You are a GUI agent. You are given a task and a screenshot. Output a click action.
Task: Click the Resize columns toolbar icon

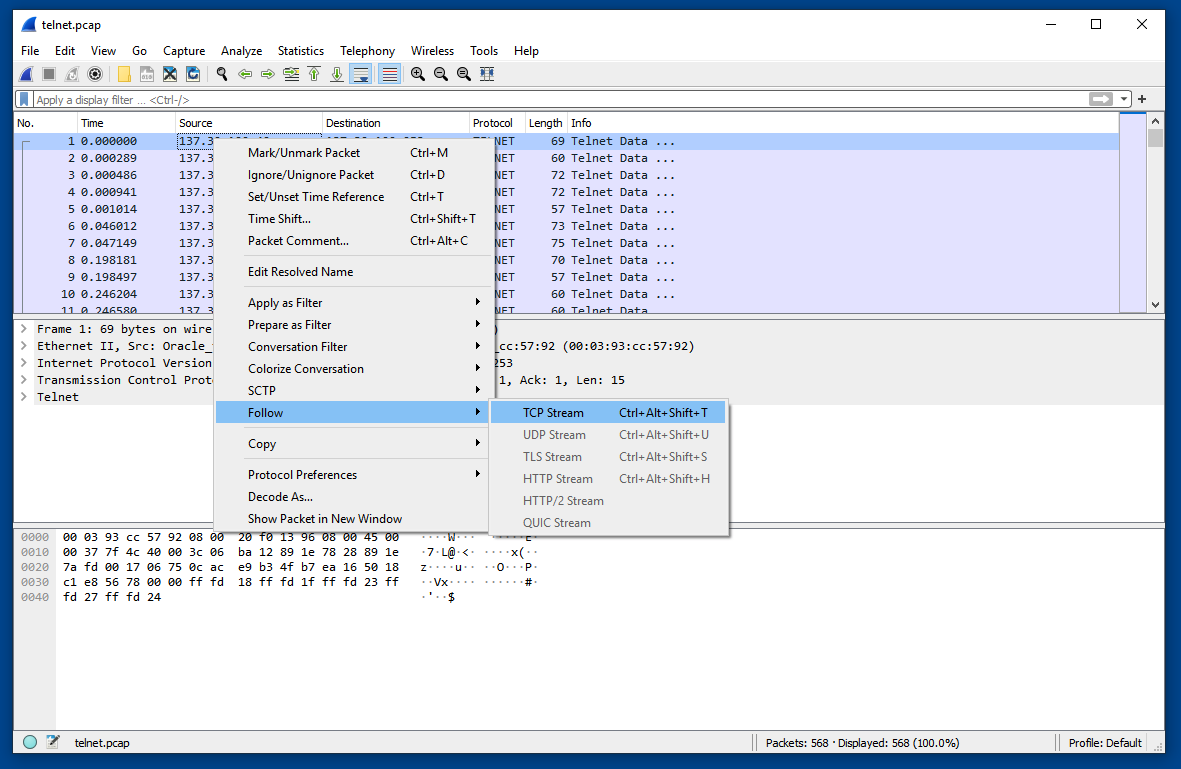pos(487,74)
